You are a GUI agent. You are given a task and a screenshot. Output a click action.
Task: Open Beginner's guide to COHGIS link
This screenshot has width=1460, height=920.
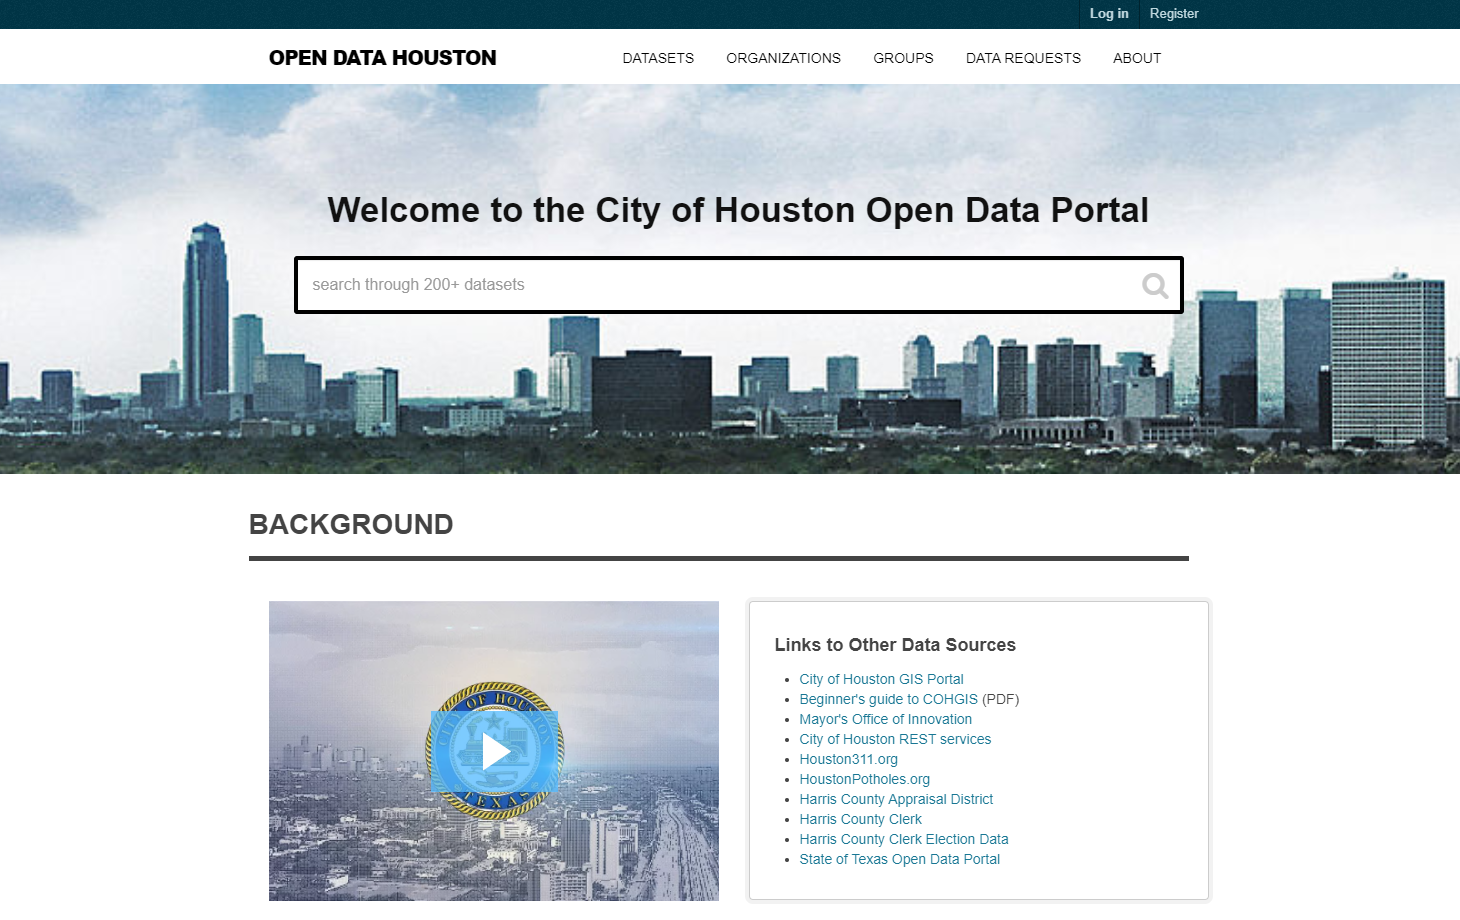click(888, 699)
